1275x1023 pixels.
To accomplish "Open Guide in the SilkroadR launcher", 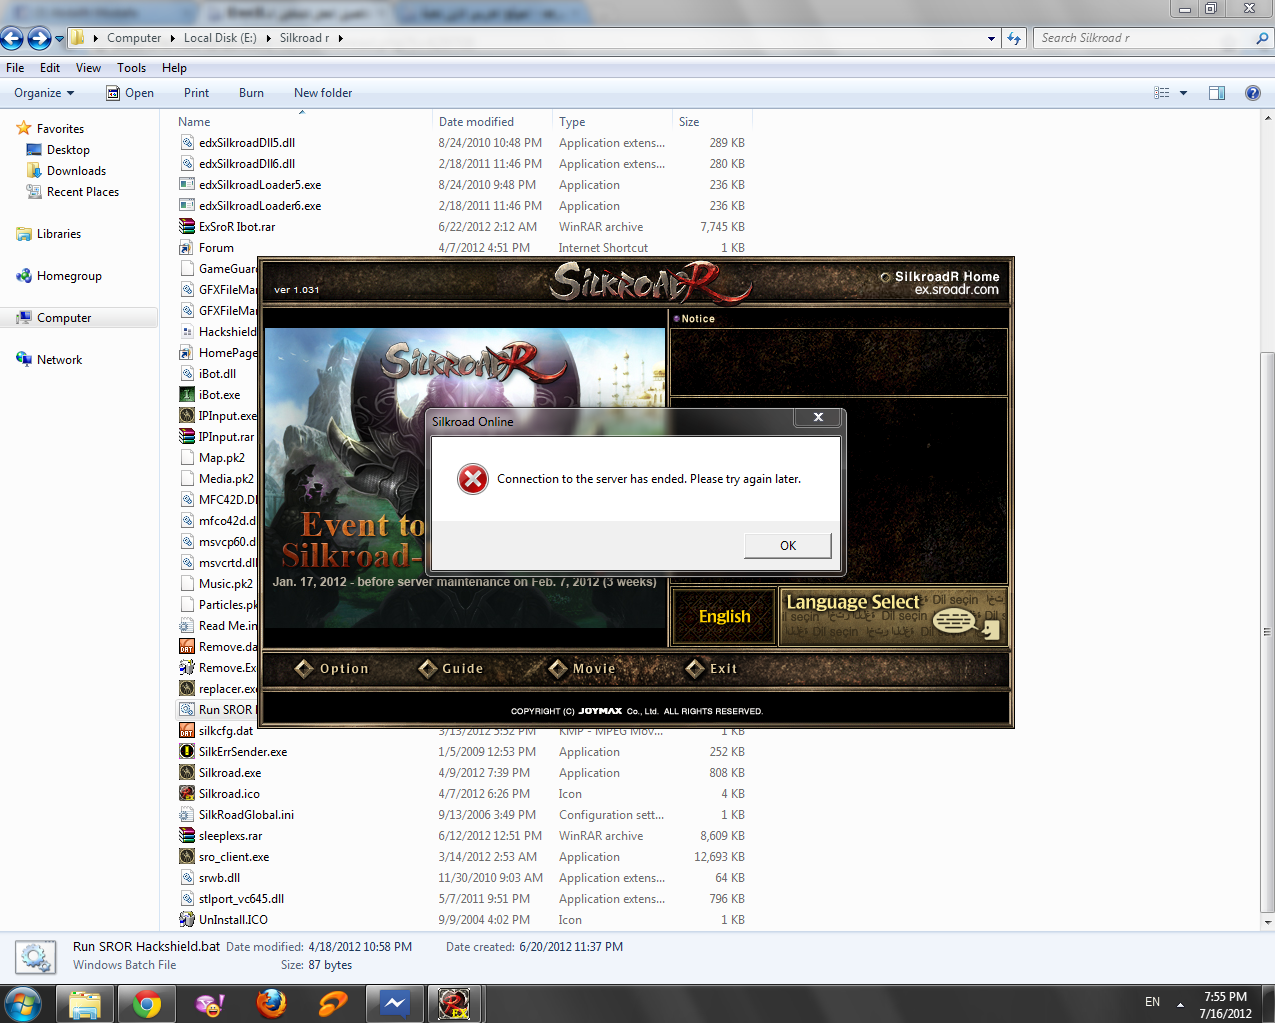I will 451,669.
